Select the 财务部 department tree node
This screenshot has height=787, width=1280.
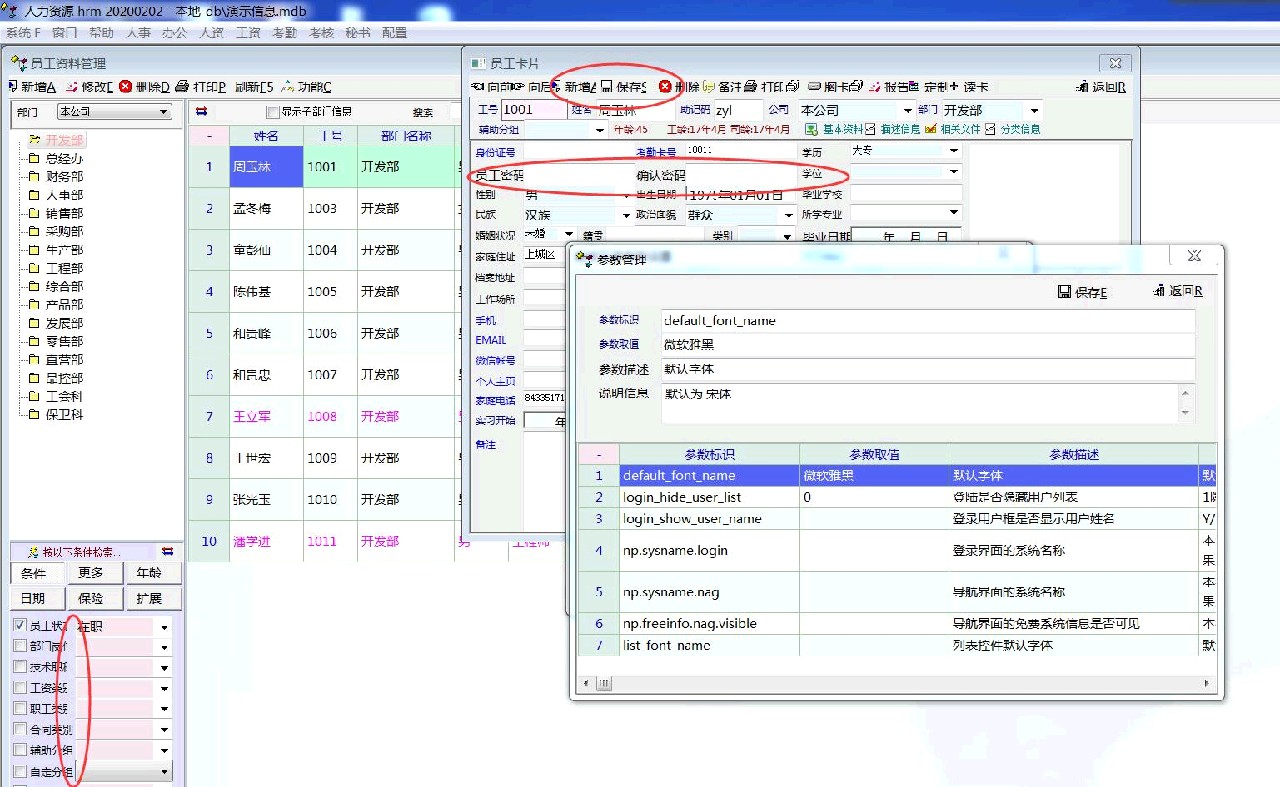coord(64,177)
